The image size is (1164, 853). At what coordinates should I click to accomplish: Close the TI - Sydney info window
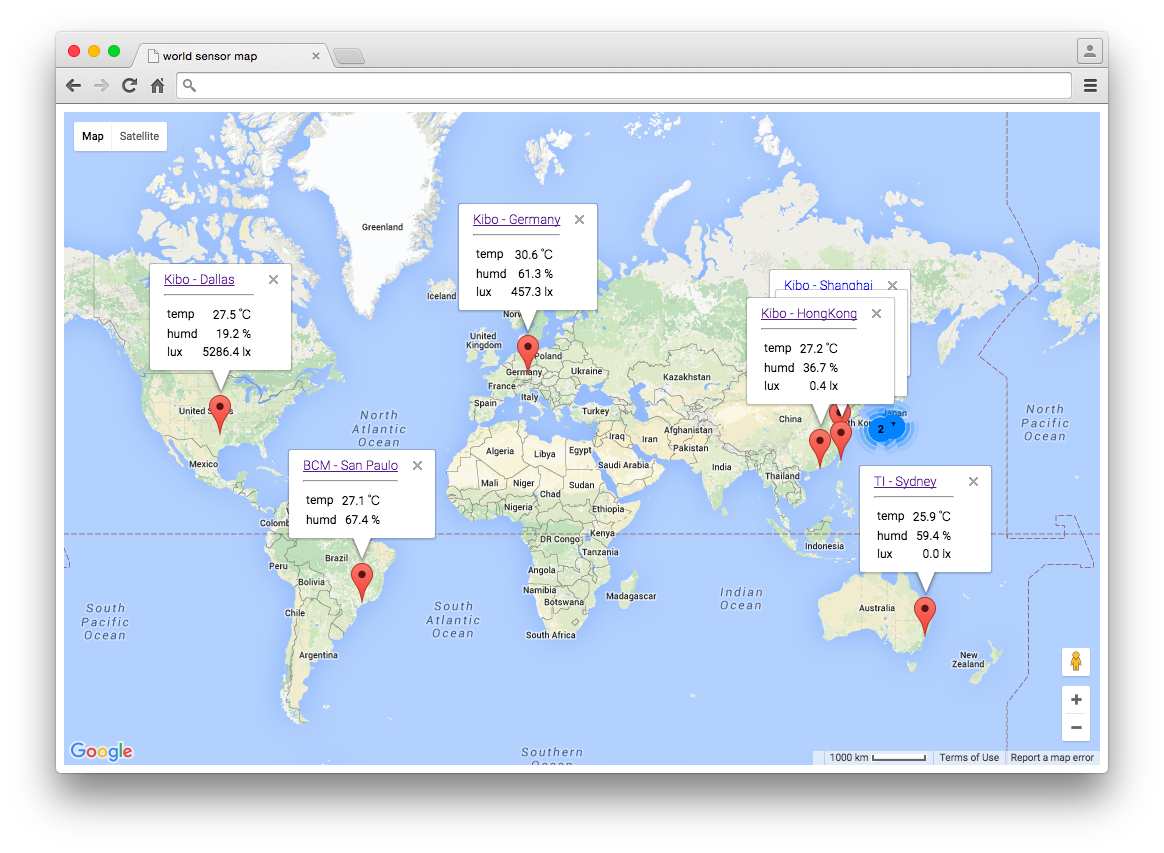pyautogui.click(x=973, y=481)
